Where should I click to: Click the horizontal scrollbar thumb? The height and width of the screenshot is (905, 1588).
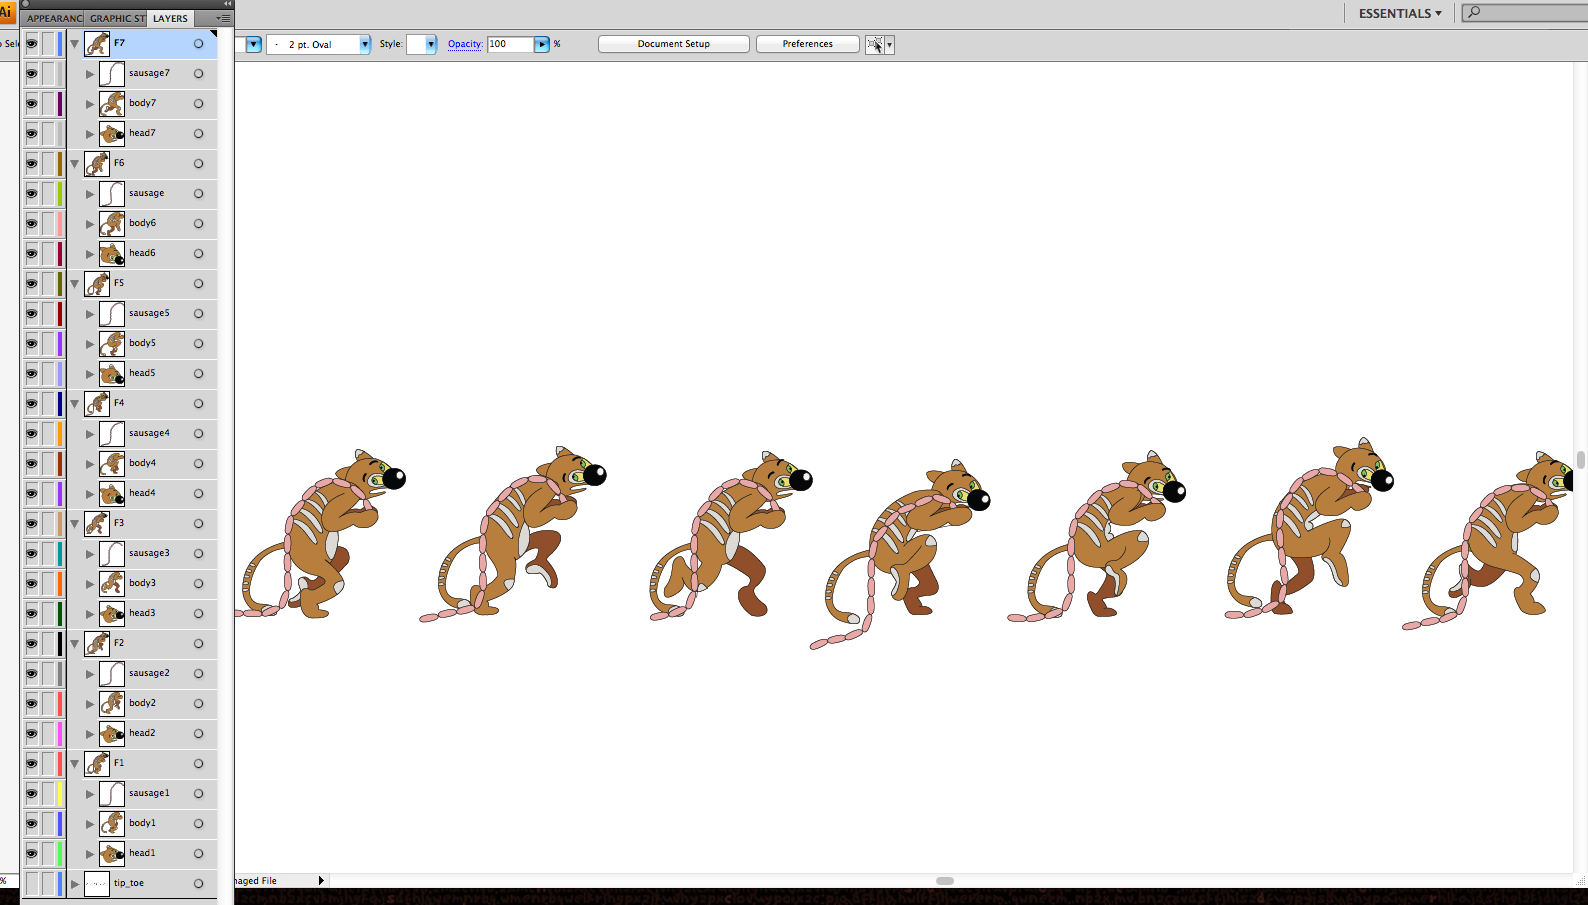945,881
